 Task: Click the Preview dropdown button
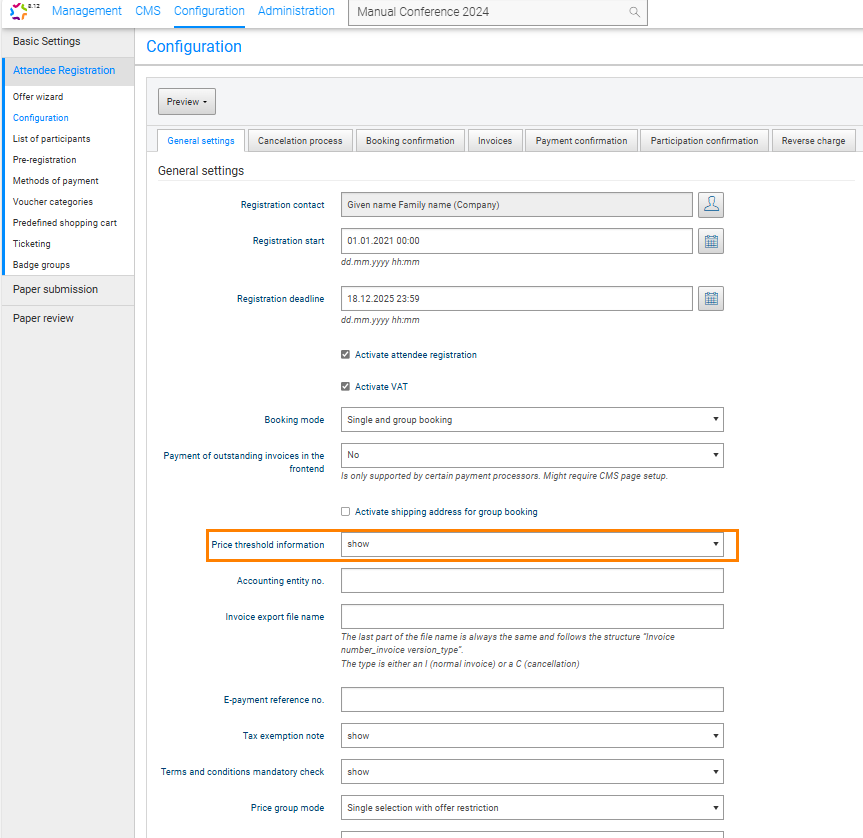[x=187, y=102]
